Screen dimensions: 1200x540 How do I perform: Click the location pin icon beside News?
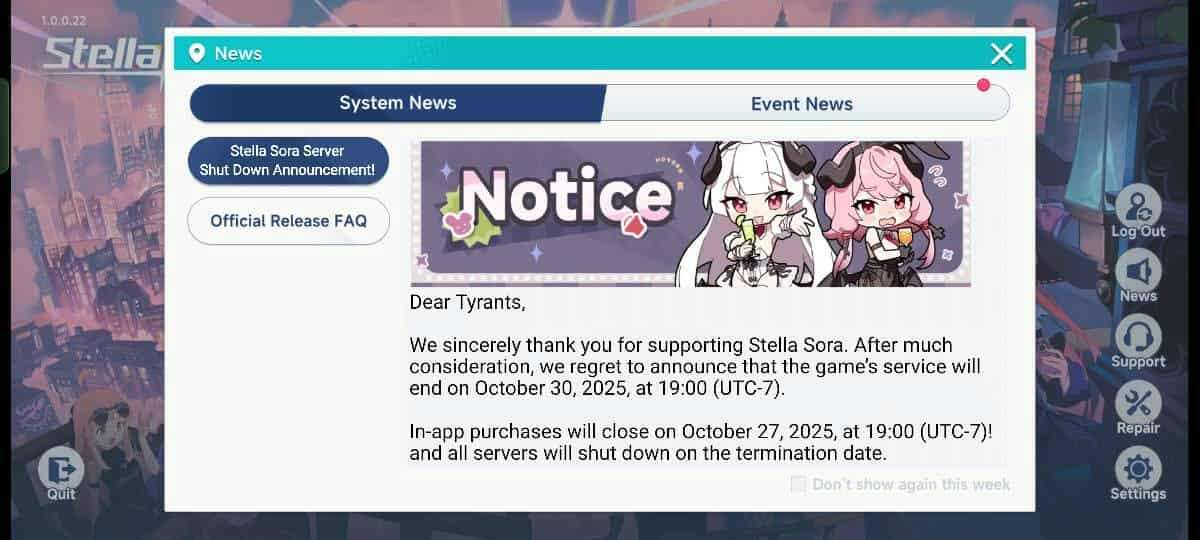[197, 53]
